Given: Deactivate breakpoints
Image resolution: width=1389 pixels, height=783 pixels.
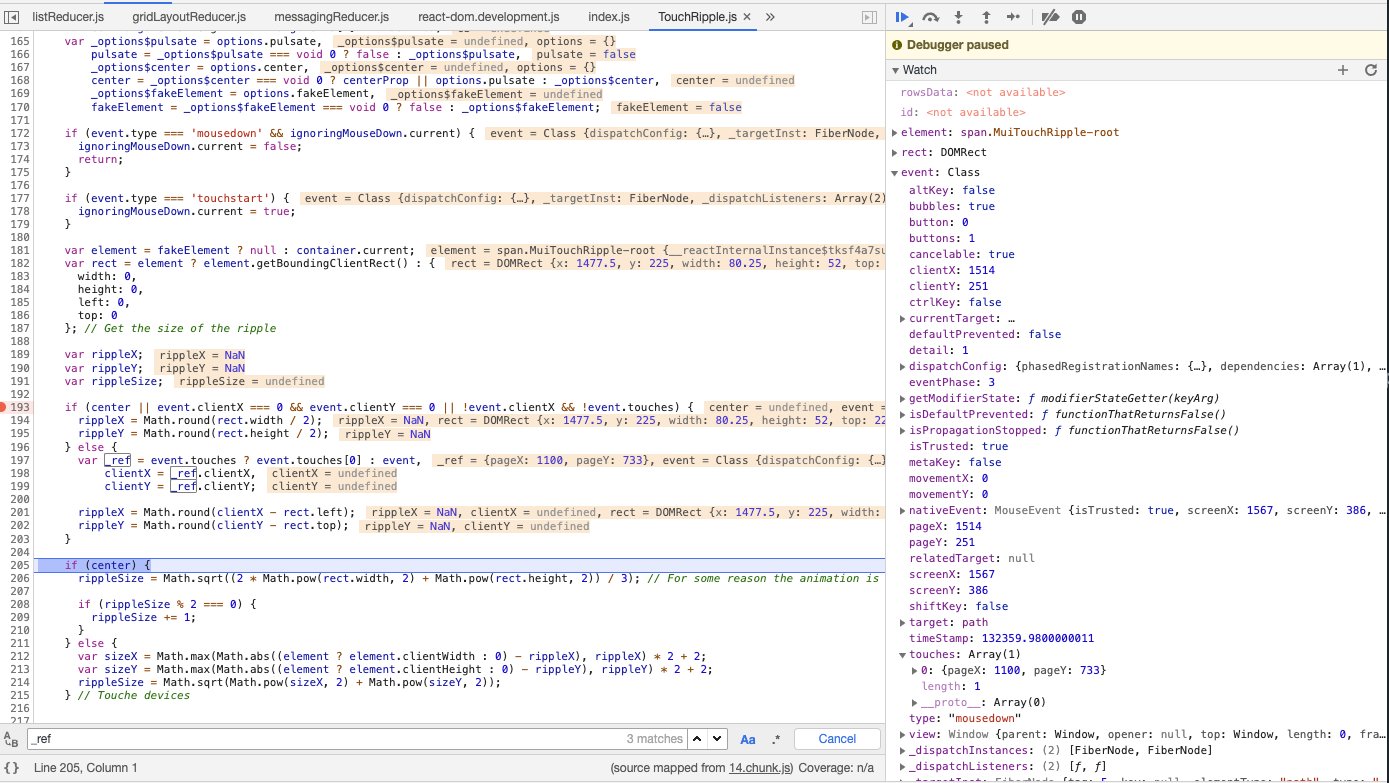Looking at the screenshot, I should (x=1049, y=17).
